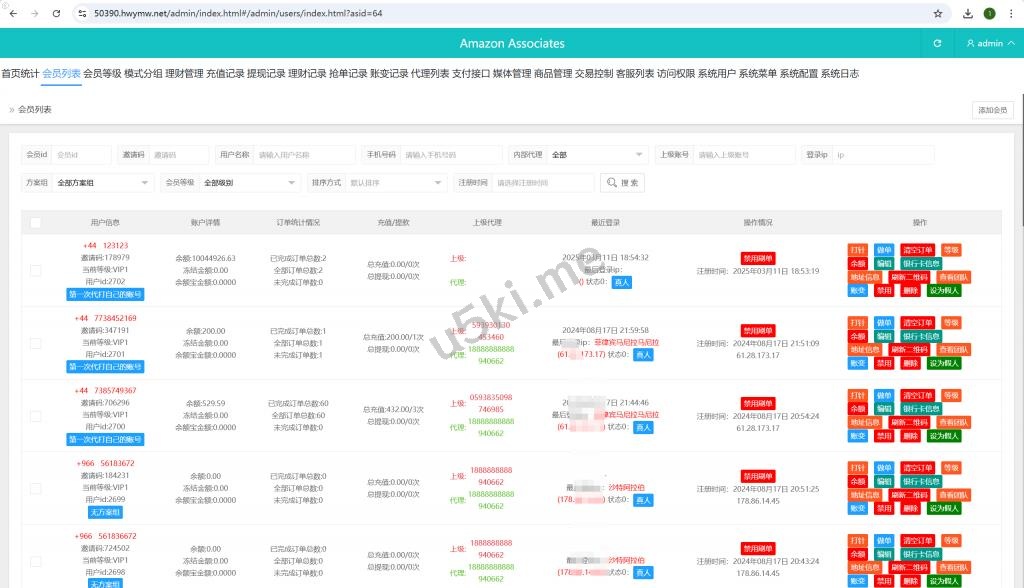Expand the 内部代理 dropdown

pos(598,155)
